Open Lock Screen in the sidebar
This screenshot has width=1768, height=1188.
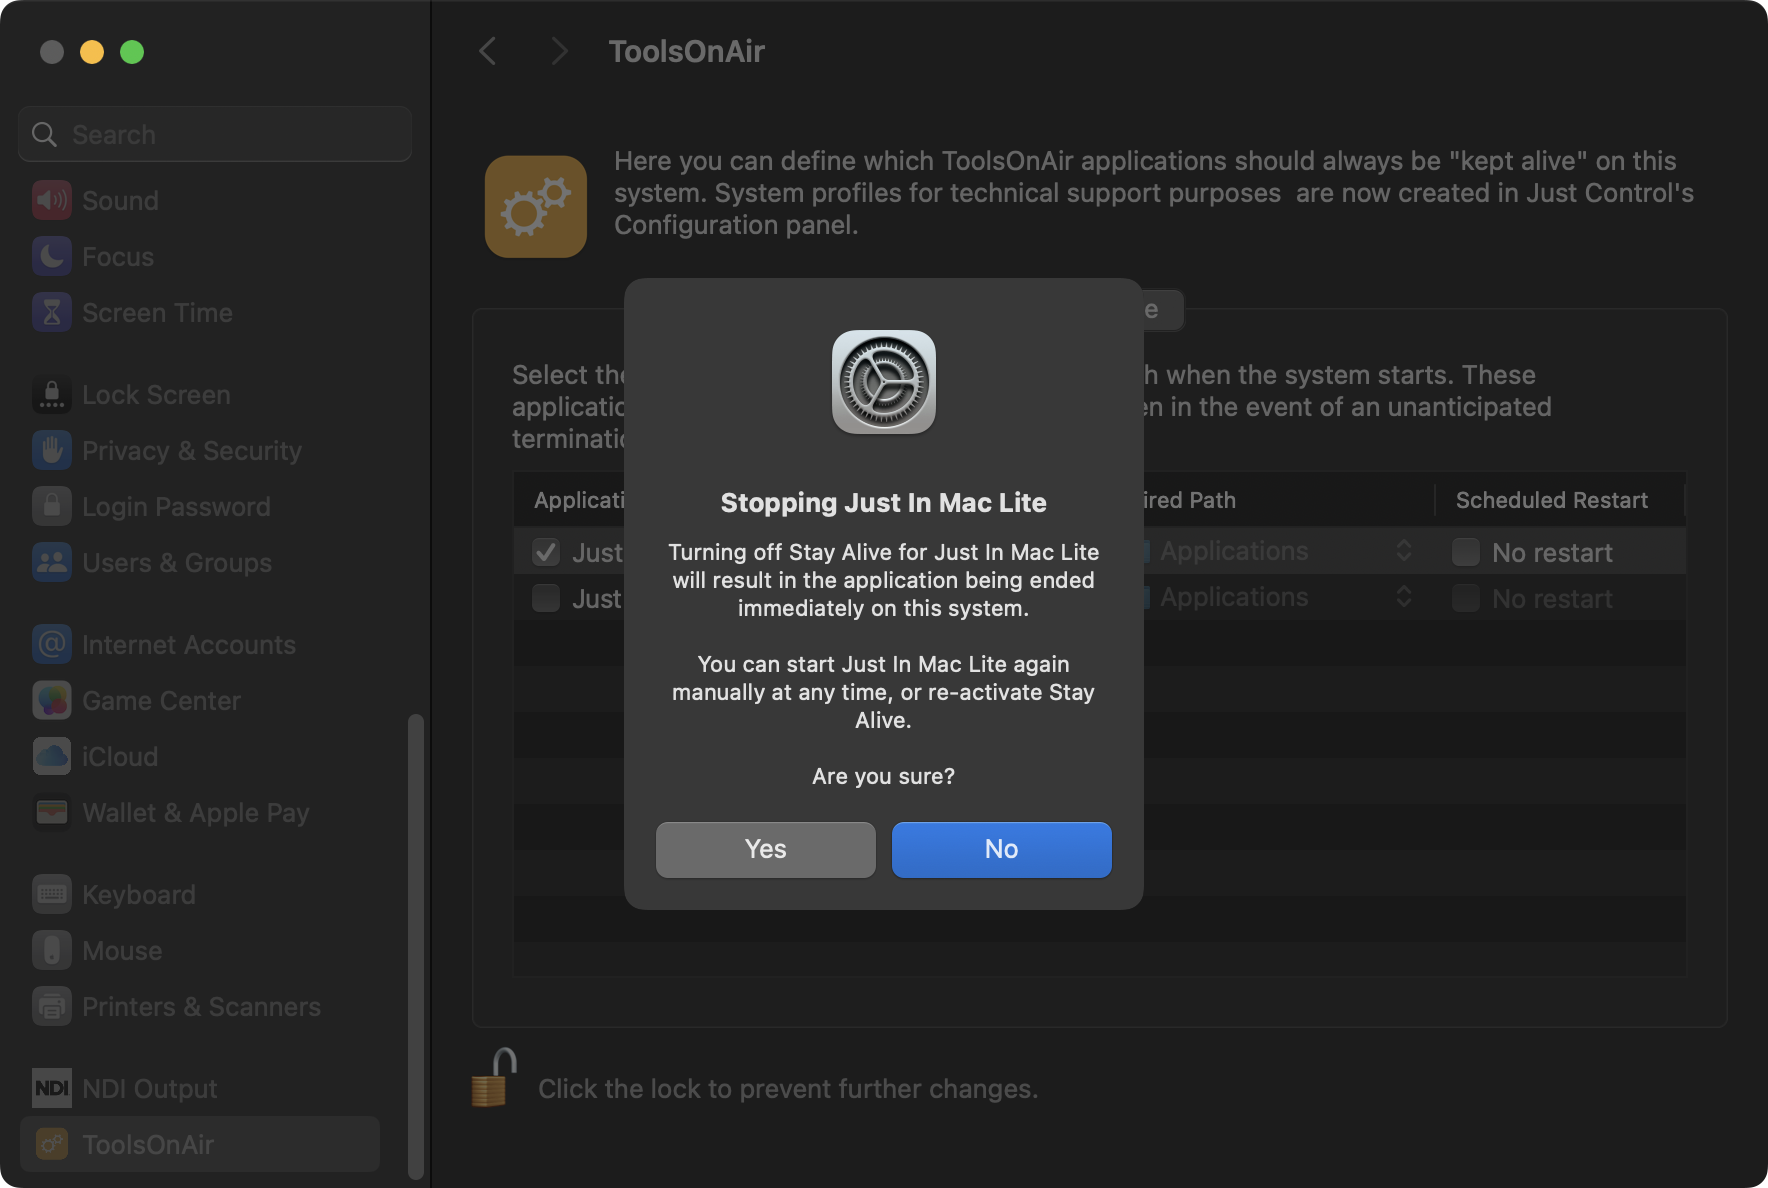pyautogui.click(x=200, y=394)
